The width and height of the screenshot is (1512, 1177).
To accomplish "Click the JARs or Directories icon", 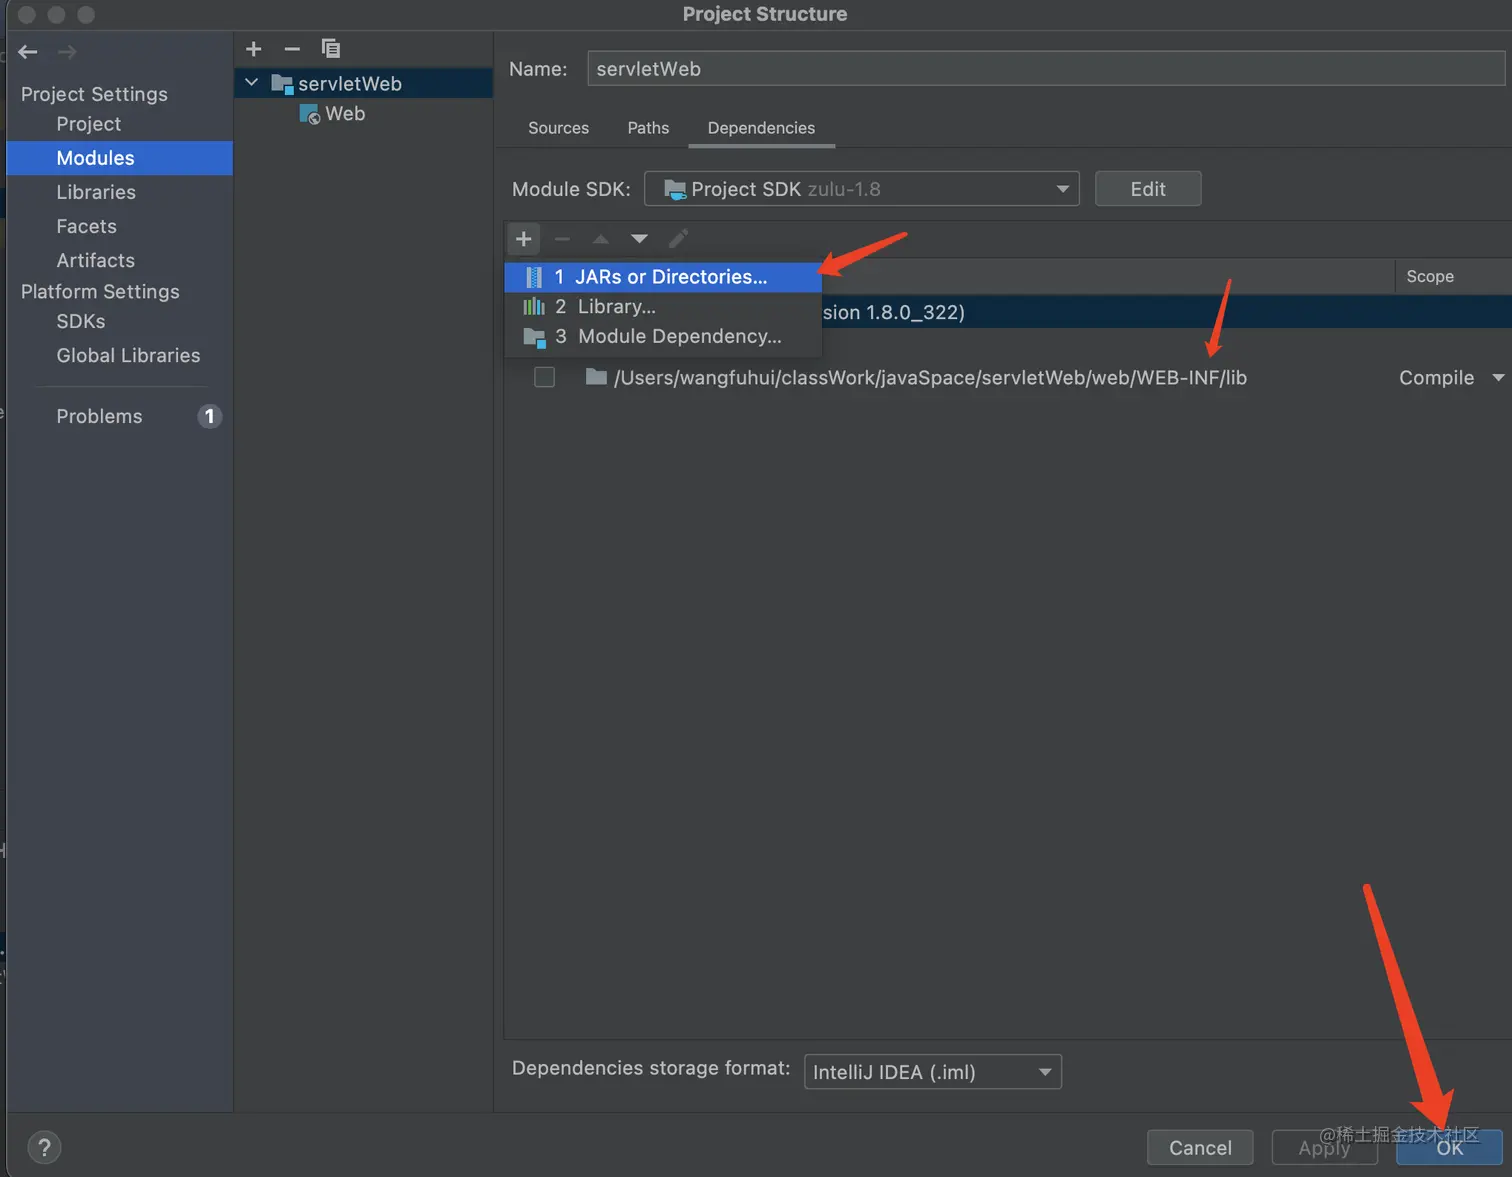I will pos(534,277).
